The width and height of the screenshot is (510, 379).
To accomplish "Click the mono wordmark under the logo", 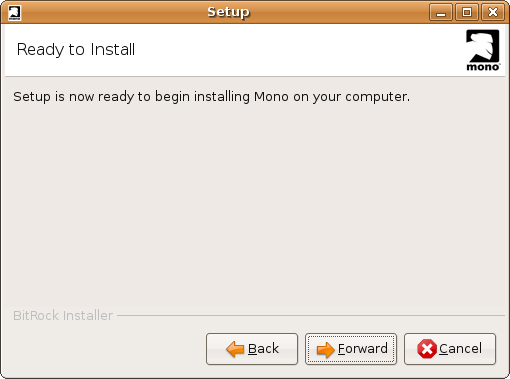I will tap(483, 67).
